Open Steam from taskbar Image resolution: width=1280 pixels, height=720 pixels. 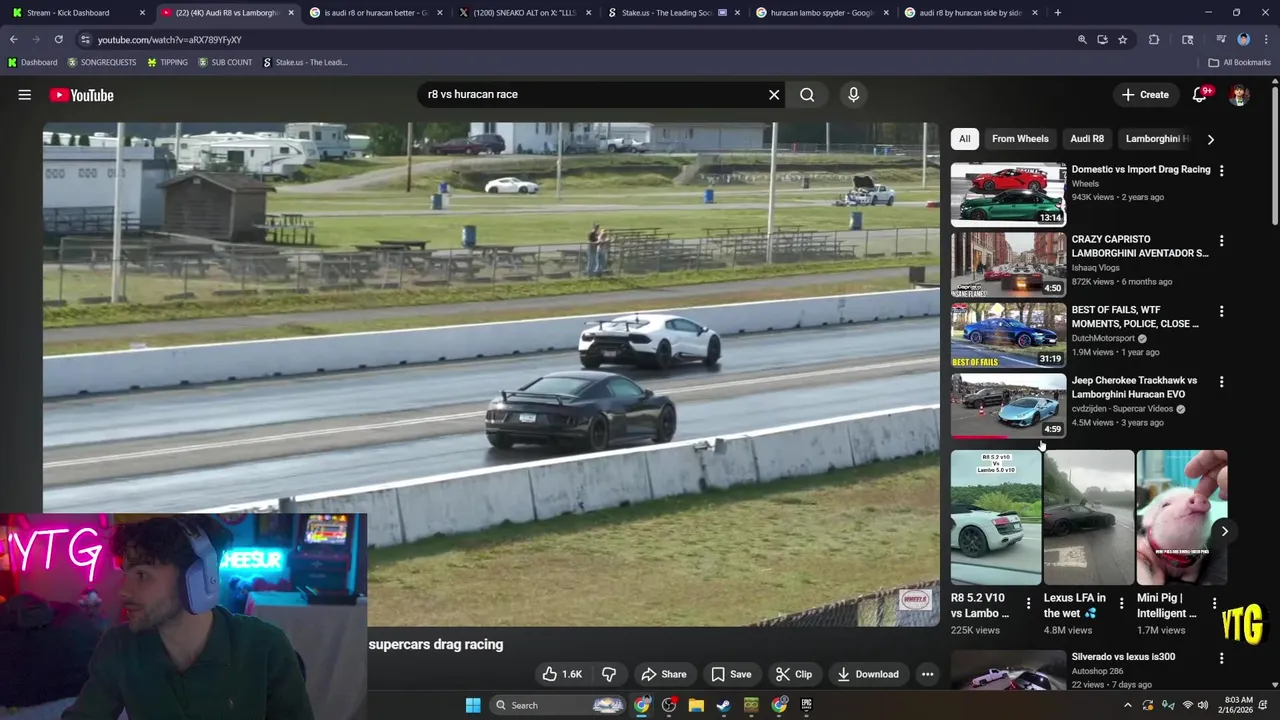(x=723, y=705)
